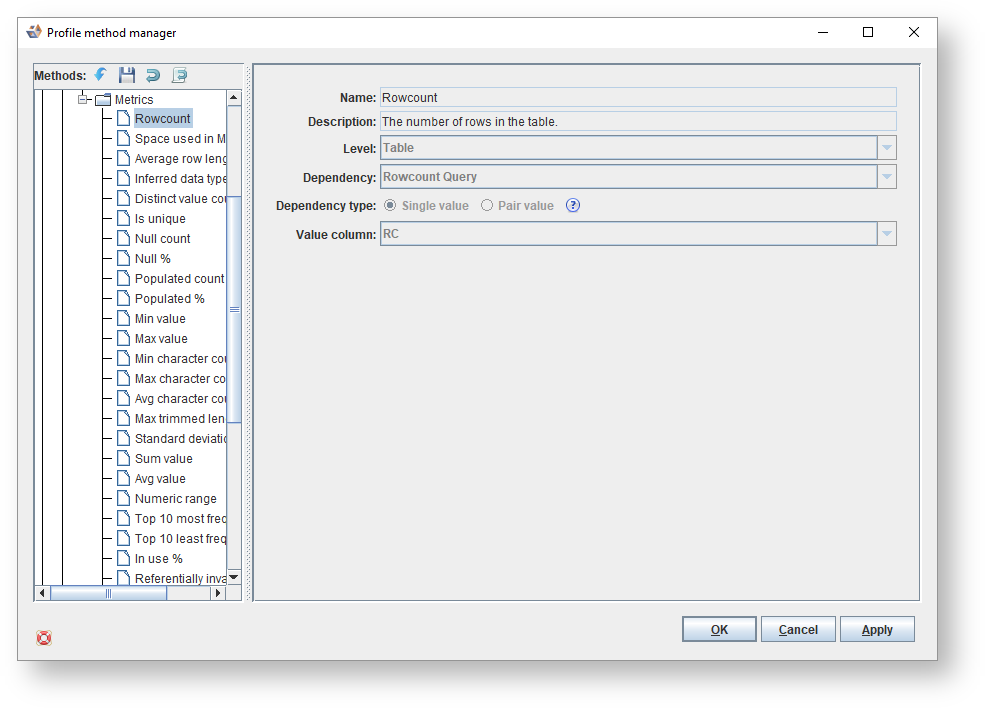Image resolution: width=986 pixels, height=709 pixels.
Task: Select the Distinct value co tree item
Action: click(x=180, y=198)
